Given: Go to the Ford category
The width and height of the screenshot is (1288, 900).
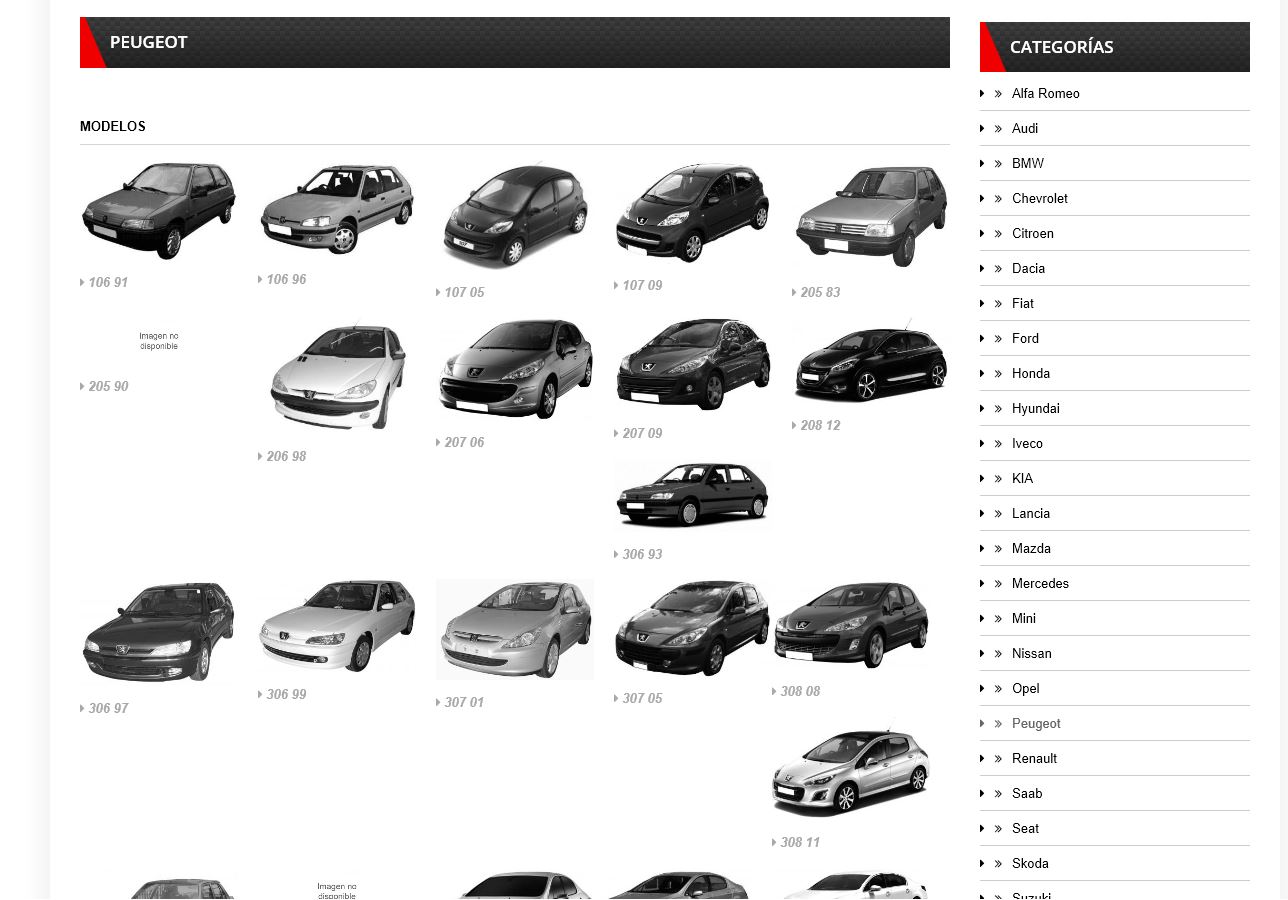Looking at the screenshot, I should click(x=1025, y=339).
